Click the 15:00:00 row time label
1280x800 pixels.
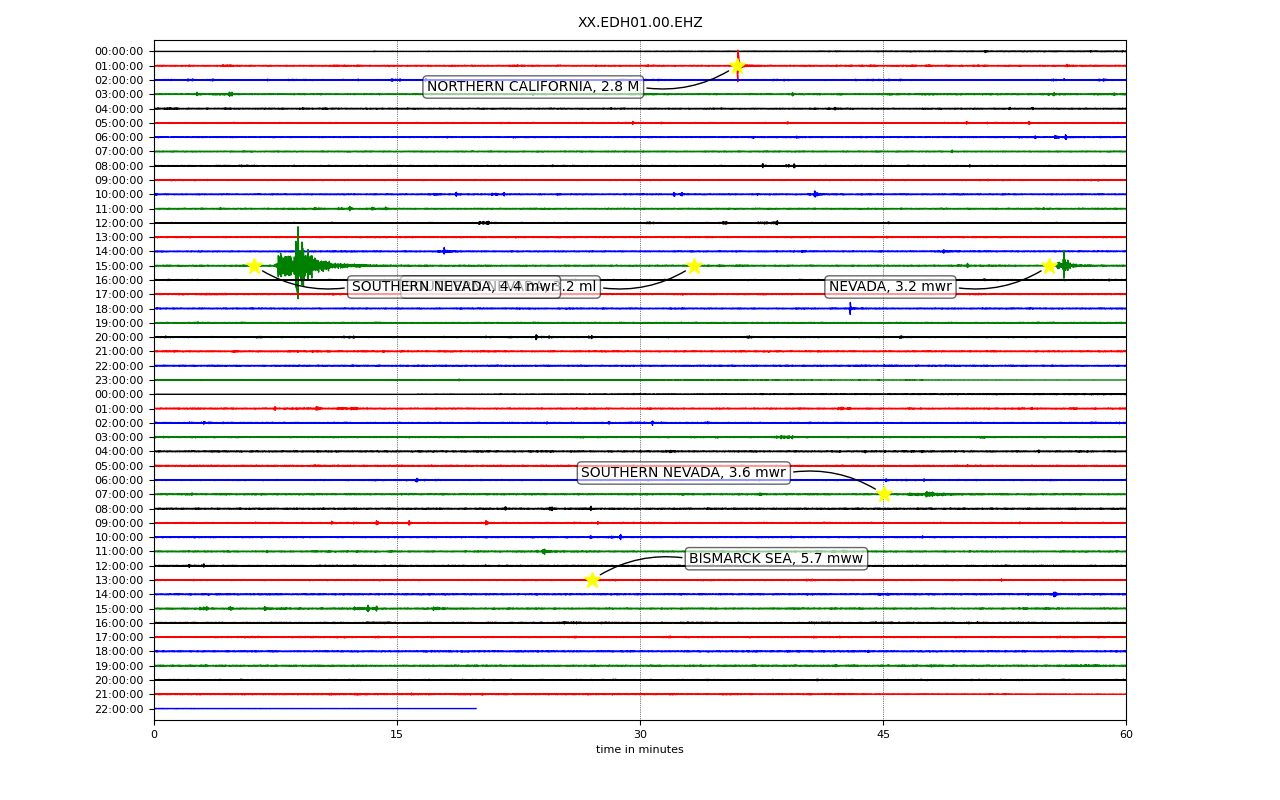click(119, 266)
